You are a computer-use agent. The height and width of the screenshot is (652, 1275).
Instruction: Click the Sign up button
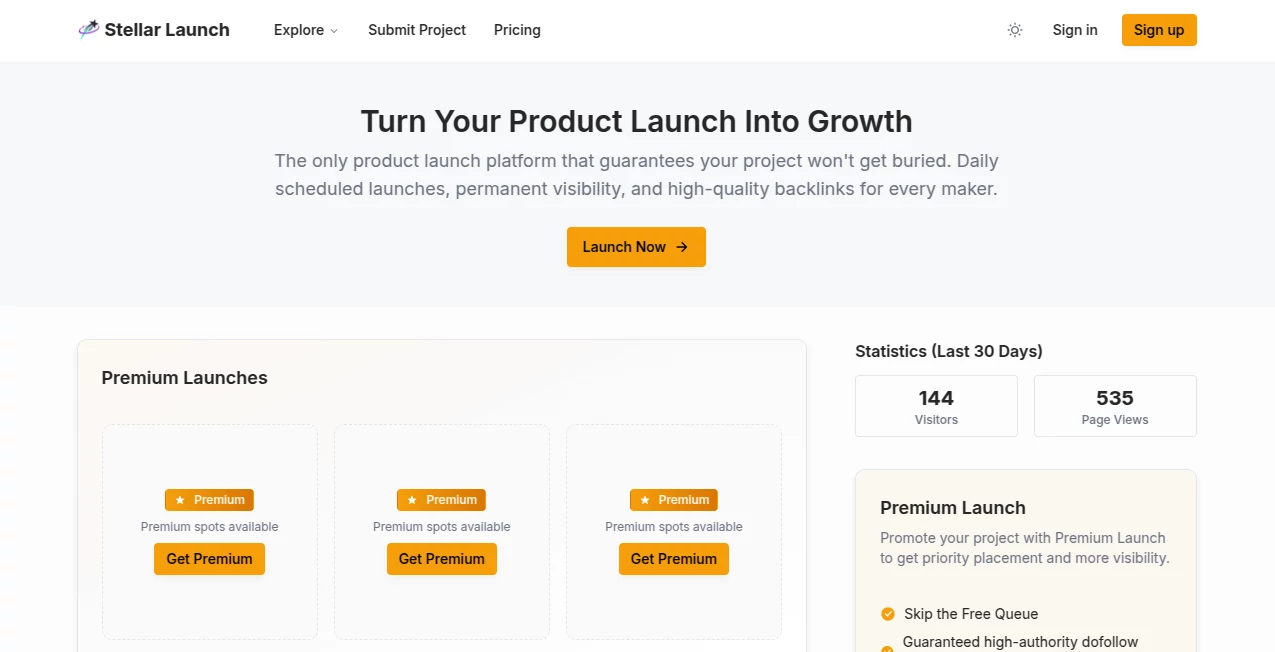(x=1159, y=30)
